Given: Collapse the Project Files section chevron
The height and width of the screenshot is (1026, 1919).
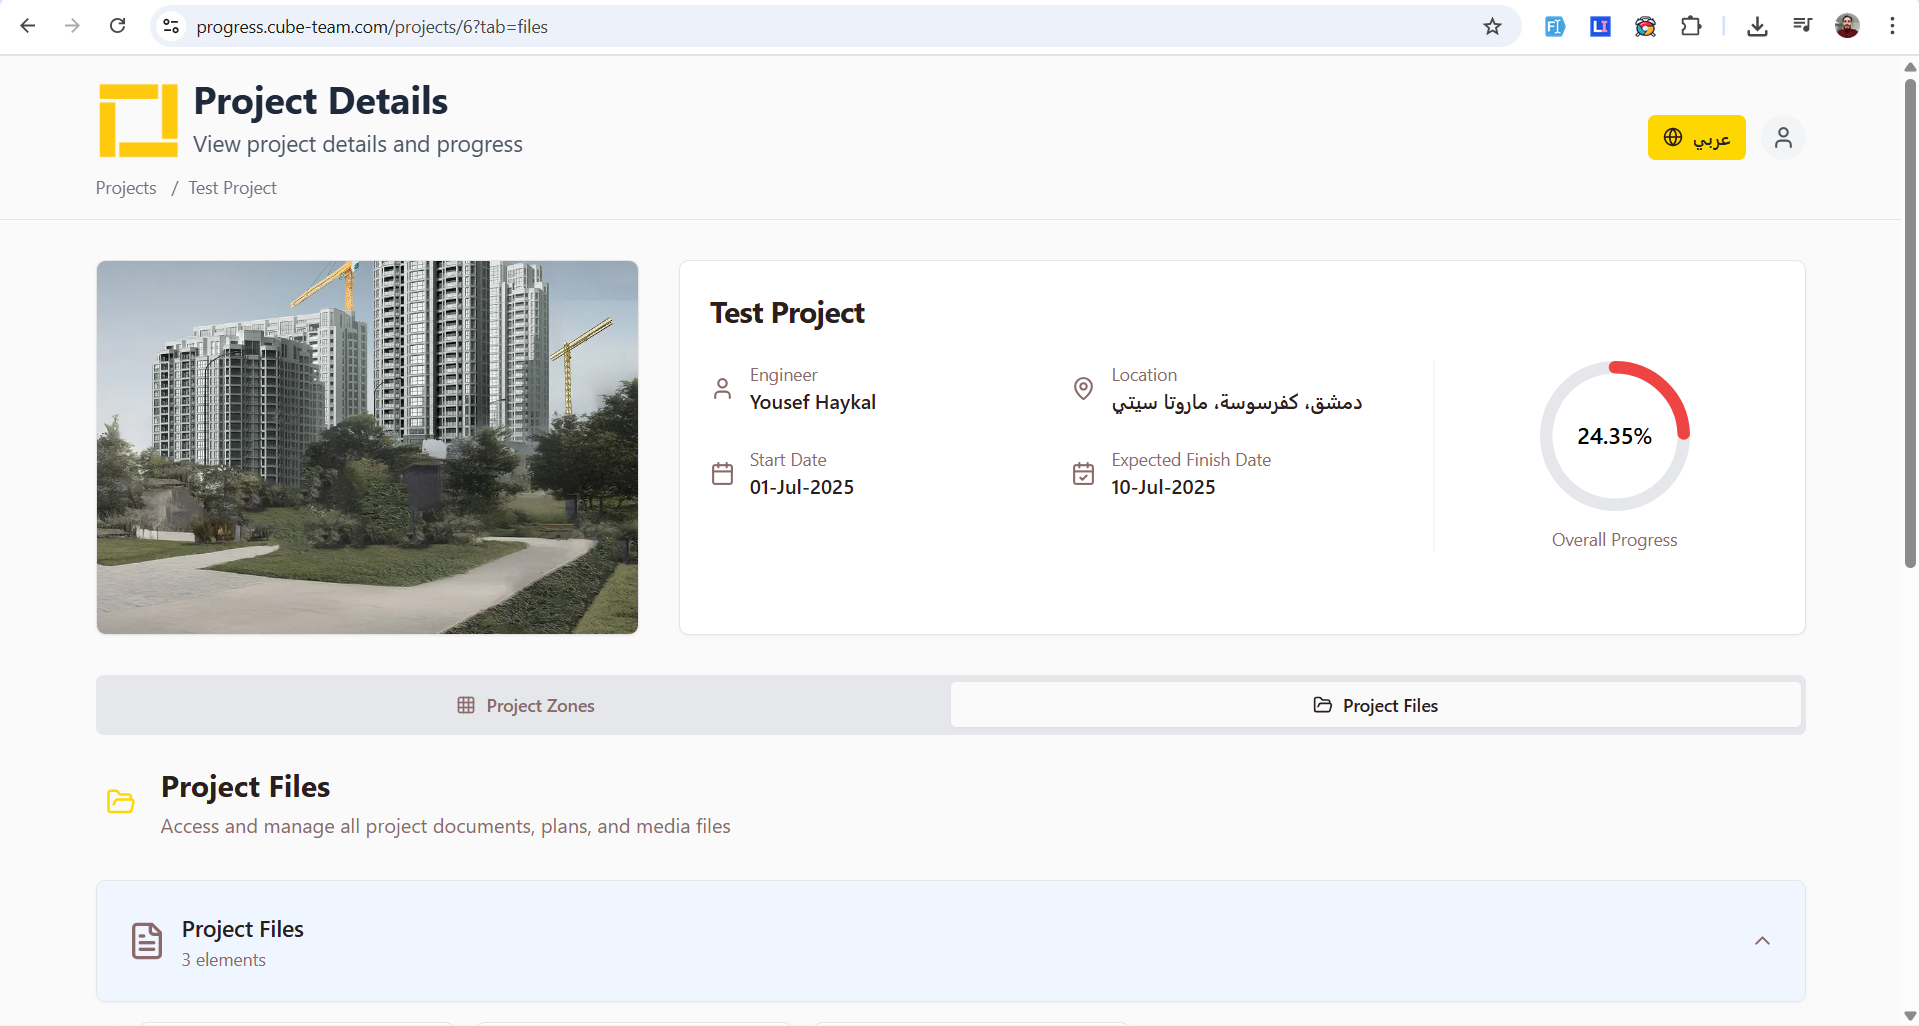Looking at the screenshot, I should [x=1762, y=941].
